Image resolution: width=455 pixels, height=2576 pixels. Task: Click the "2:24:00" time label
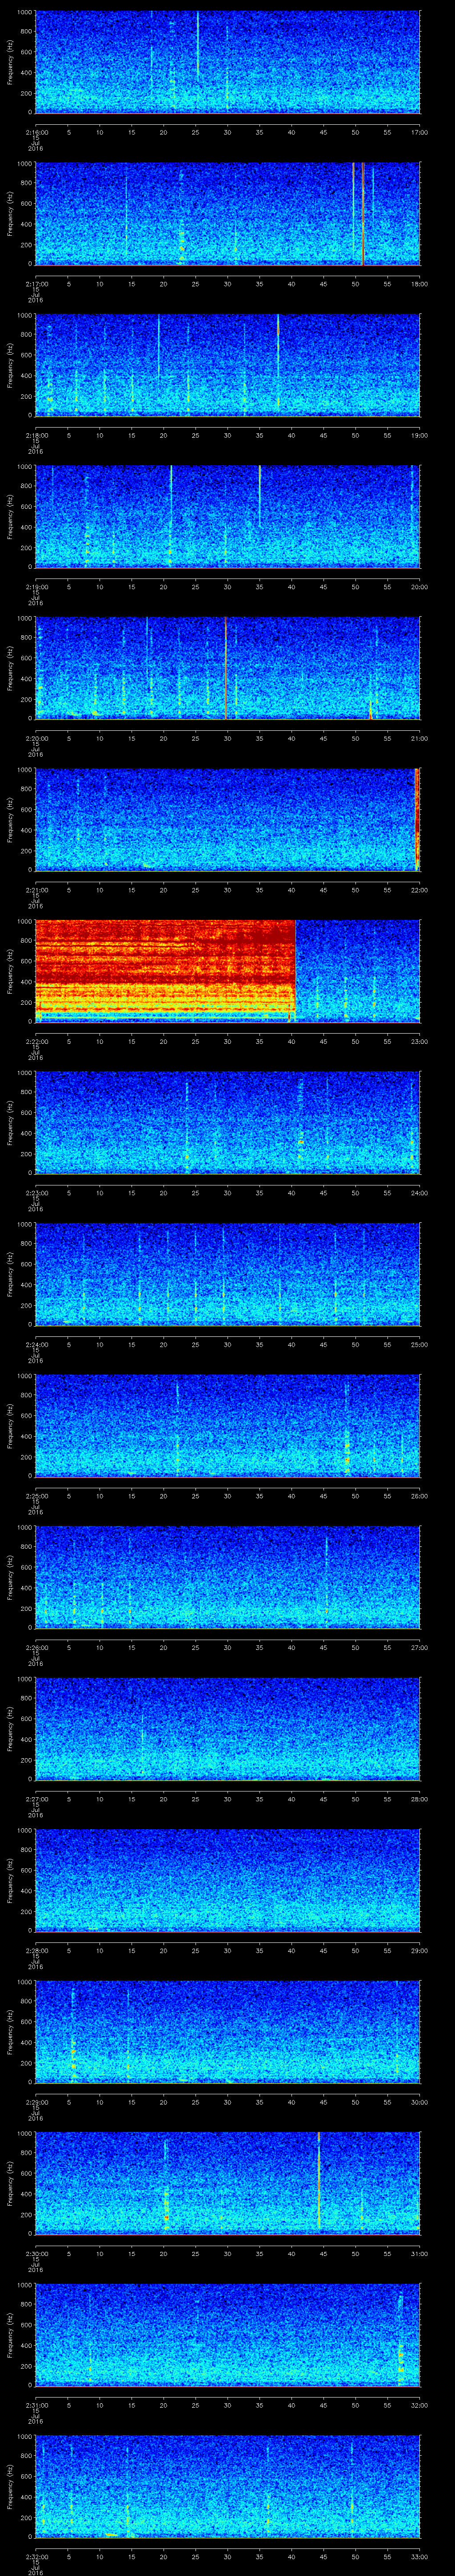pos(36,1344)
